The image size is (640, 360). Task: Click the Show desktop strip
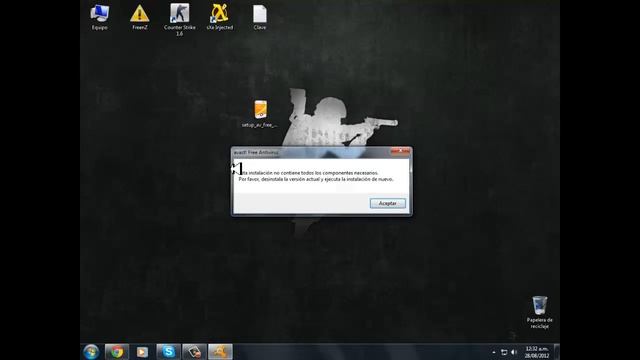(x=557, y=352)
